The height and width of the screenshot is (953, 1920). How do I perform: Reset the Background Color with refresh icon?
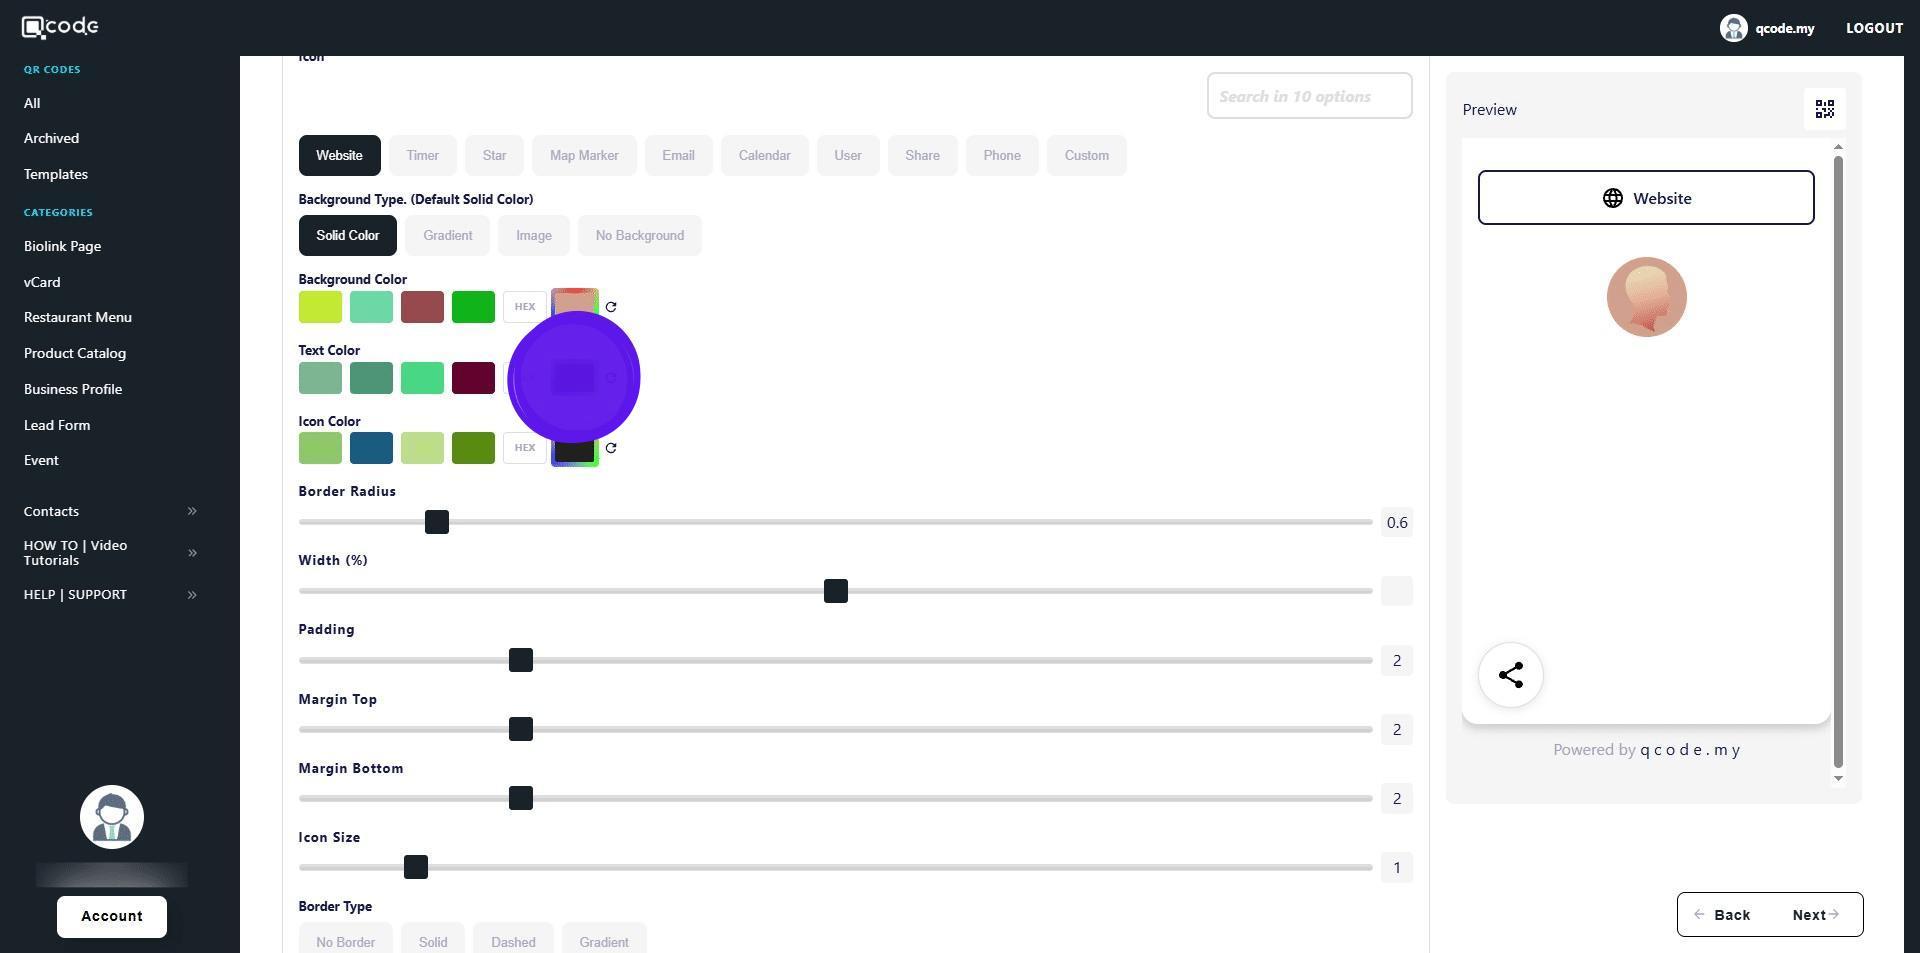611,307
